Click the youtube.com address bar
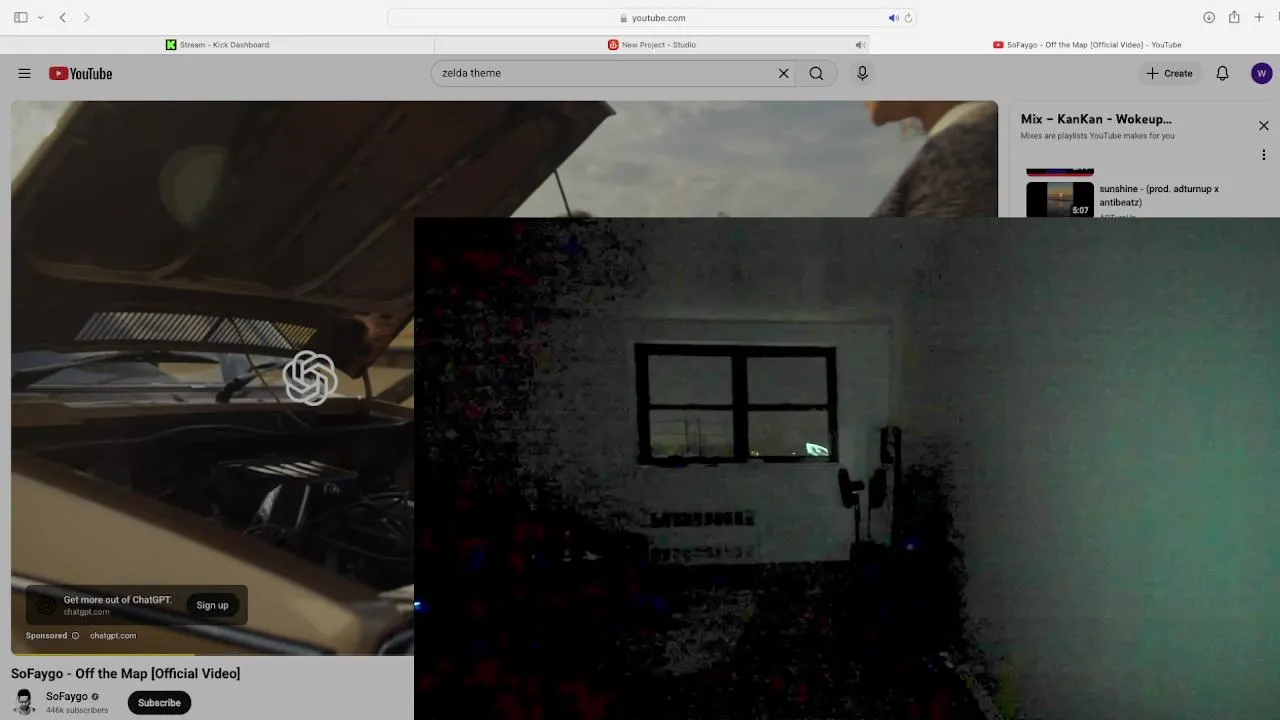The height and width of the screenshot is (720, 1280). click(x=652, y=18)
